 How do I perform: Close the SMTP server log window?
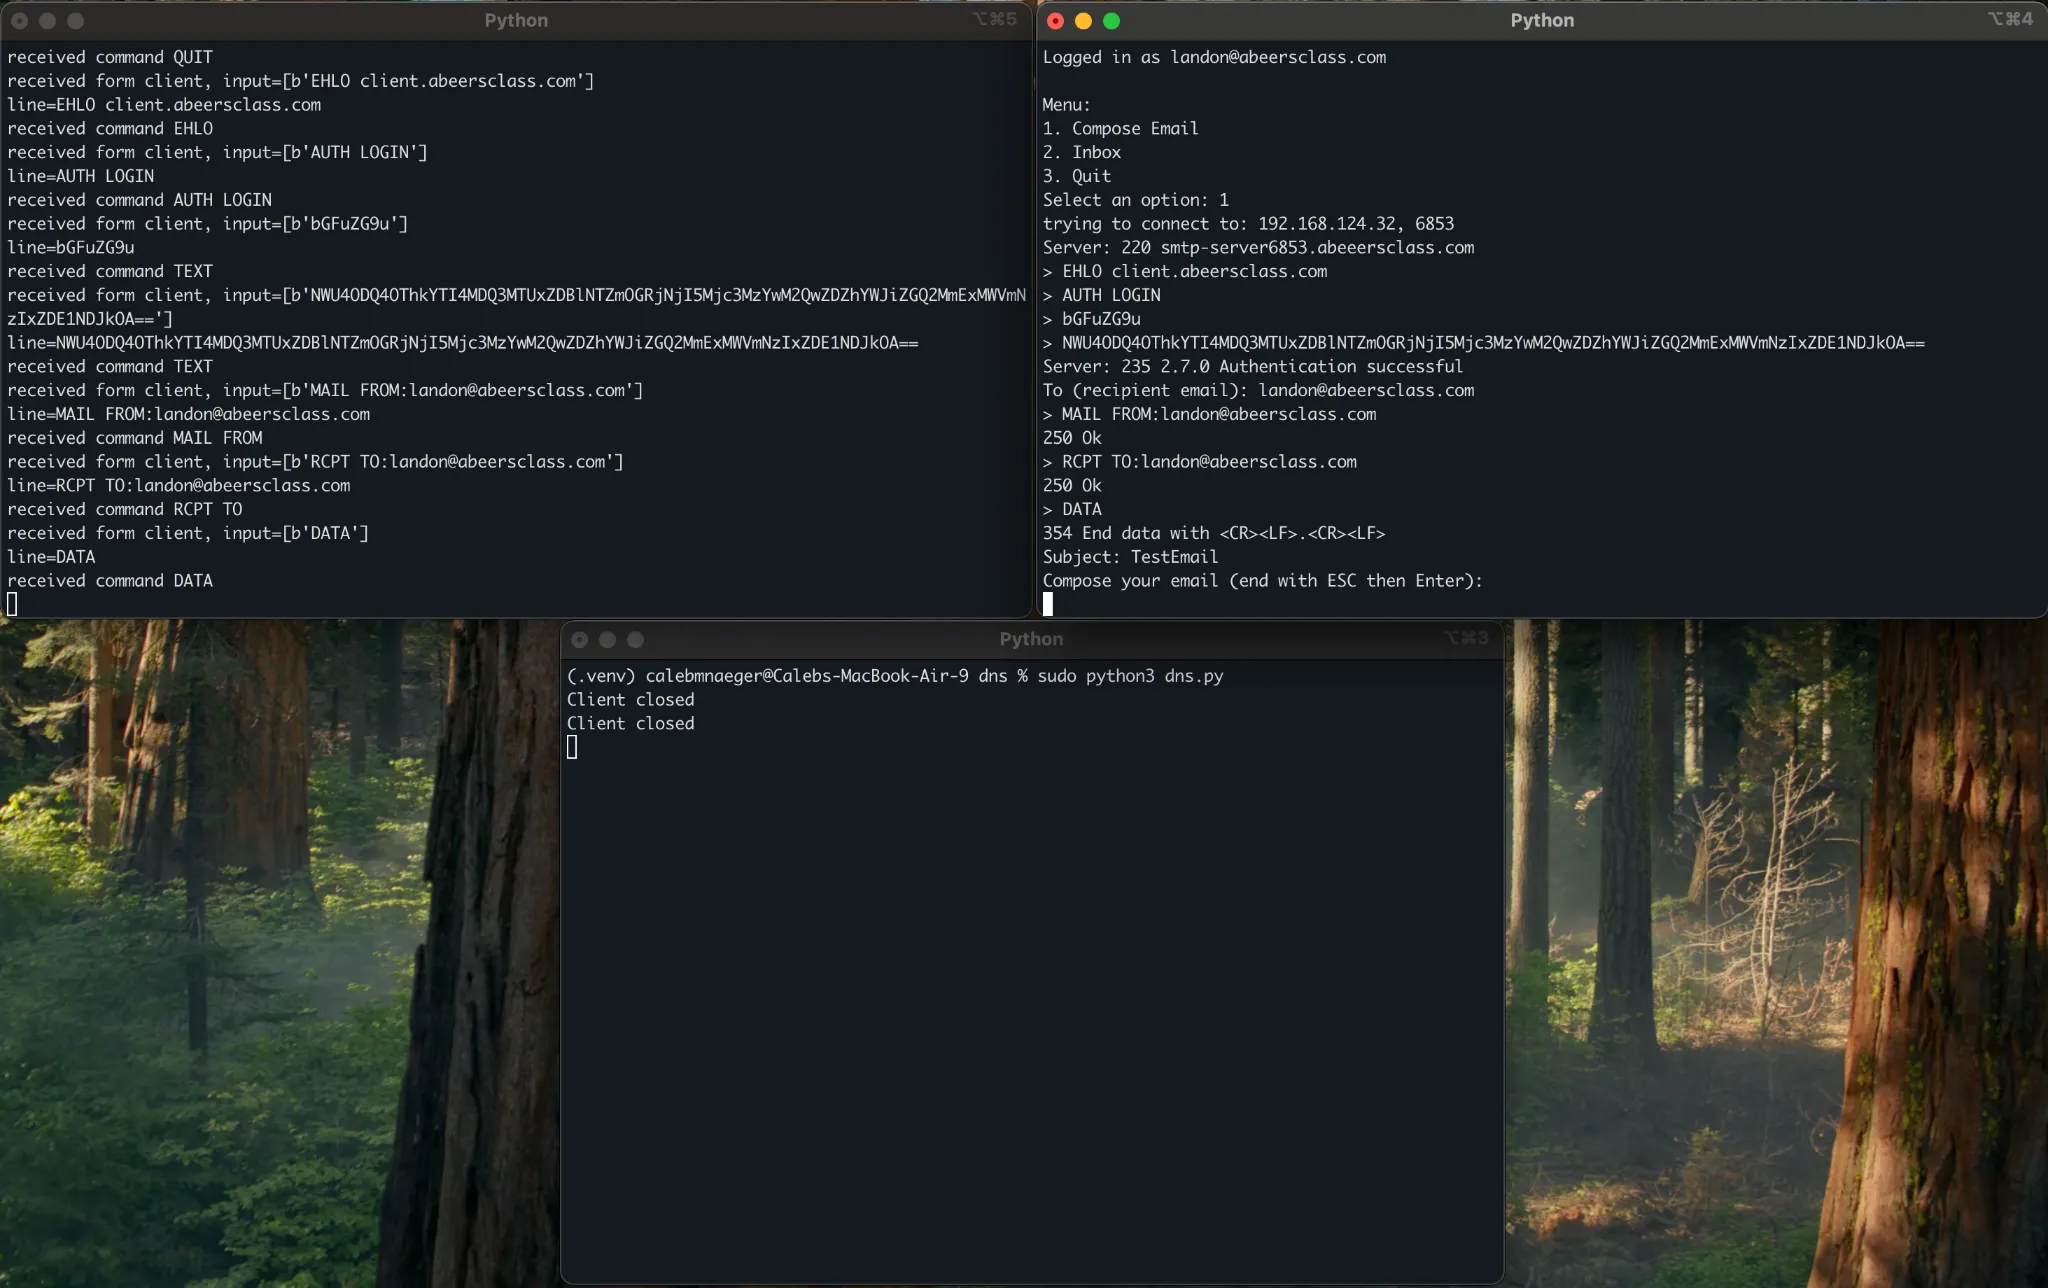(x=19, y=21)
